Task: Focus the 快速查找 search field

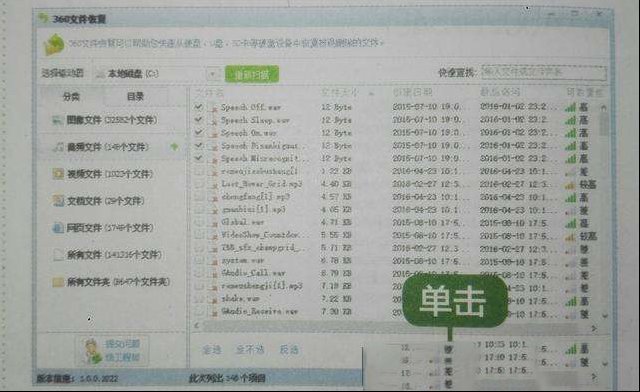Action: [544, 73]
